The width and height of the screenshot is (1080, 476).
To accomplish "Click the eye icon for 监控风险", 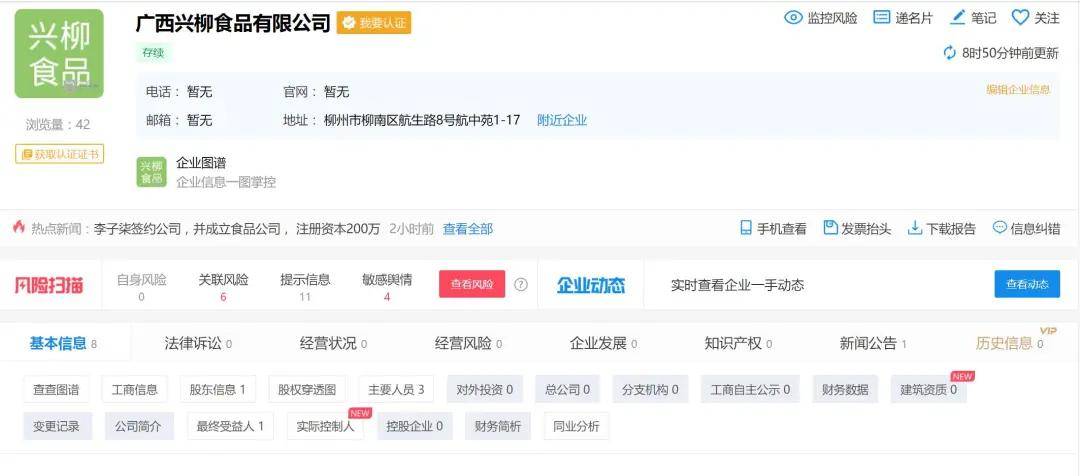I will click(794, 17).
